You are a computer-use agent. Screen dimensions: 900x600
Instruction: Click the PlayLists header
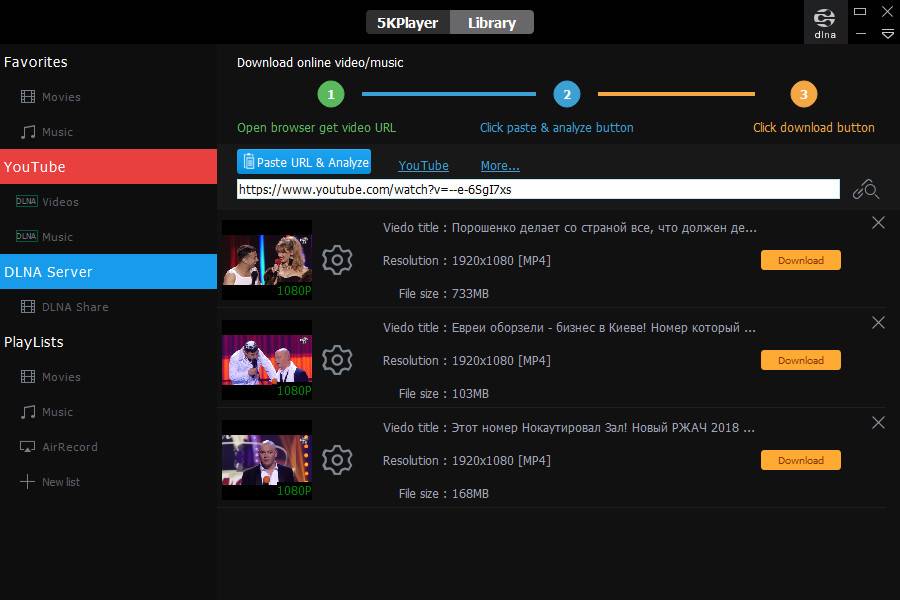tap(34, 342)
